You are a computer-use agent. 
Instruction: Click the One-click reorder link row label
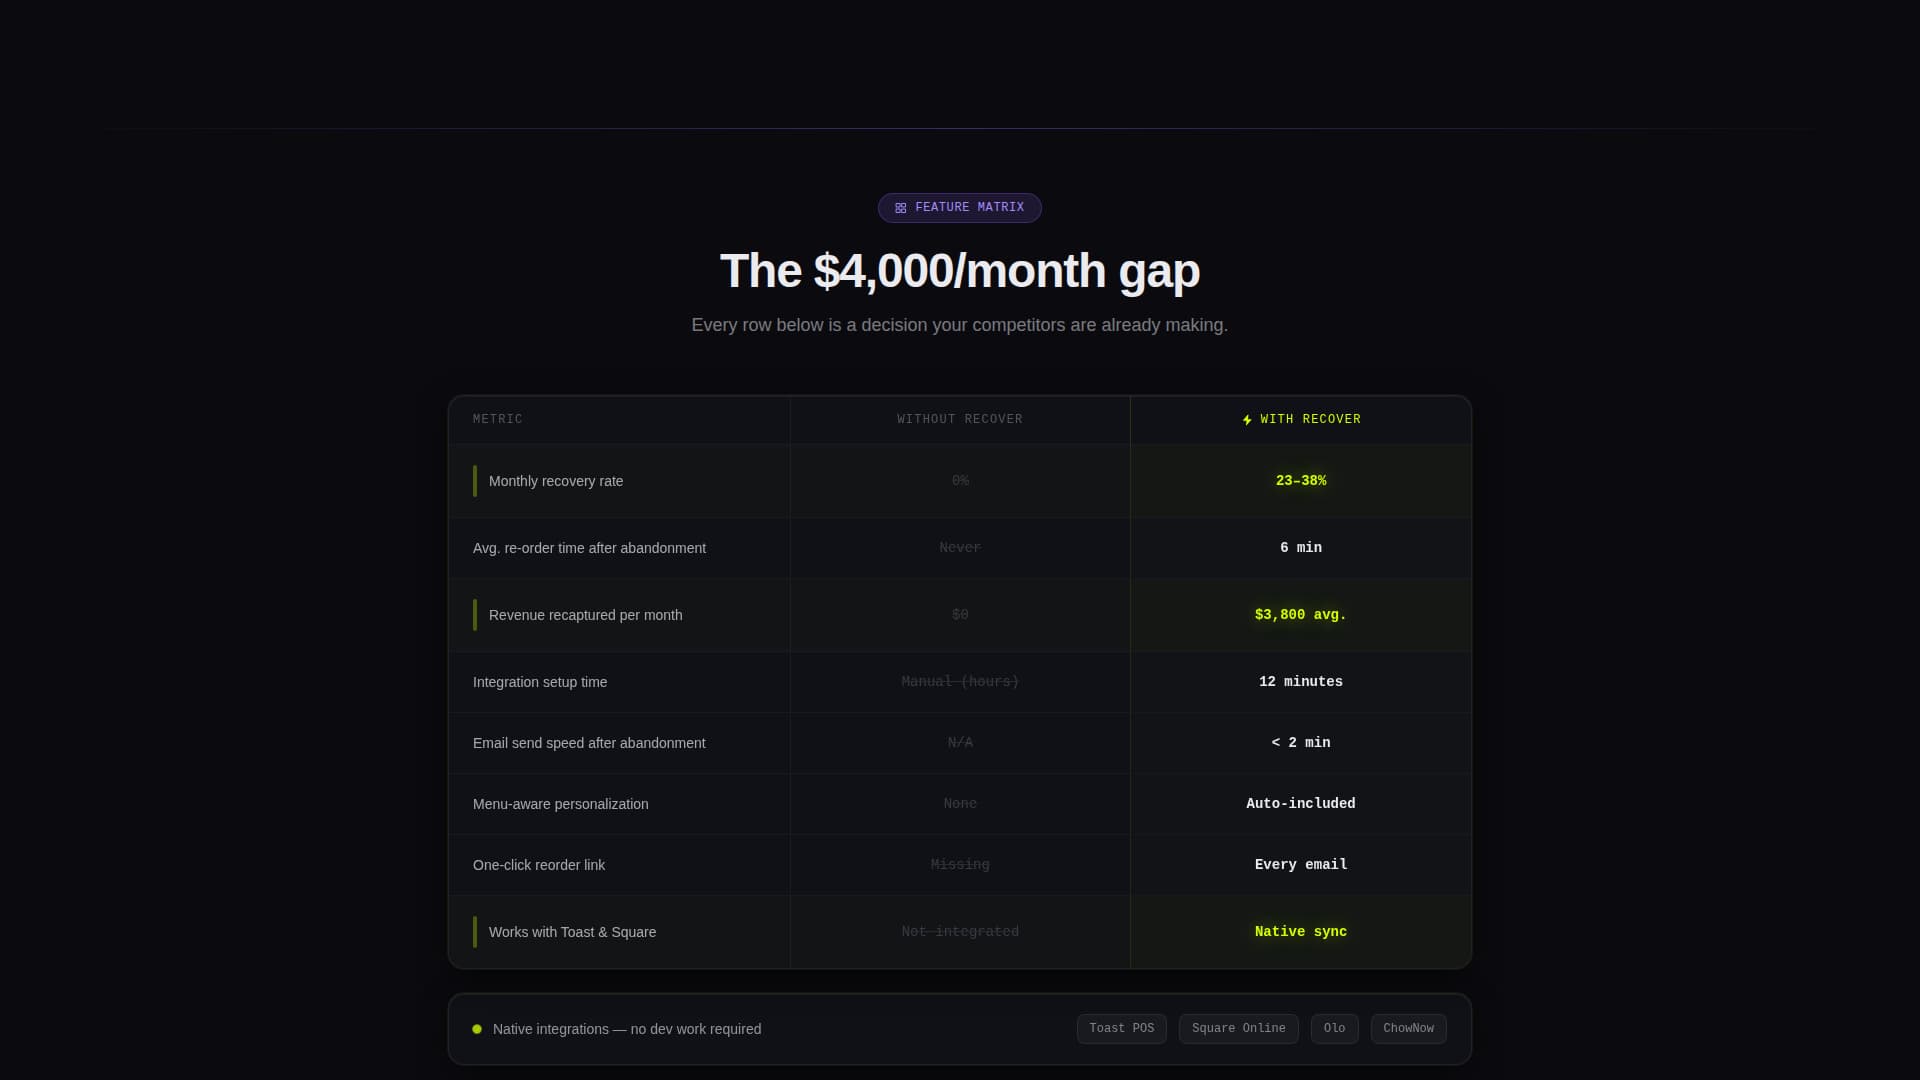(x=539, y=865)
